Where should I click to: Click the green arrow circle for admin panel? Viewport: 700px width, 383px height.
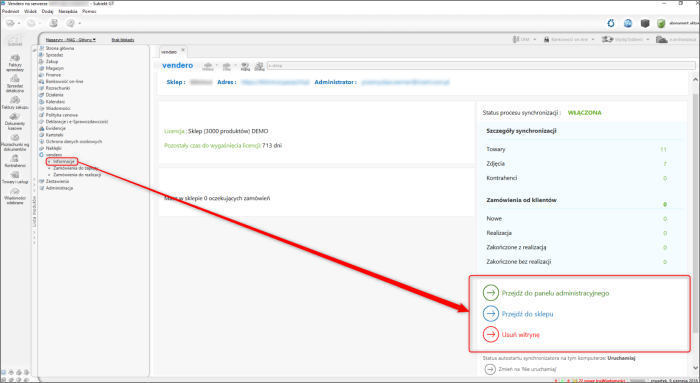click(x=491, y=293)
